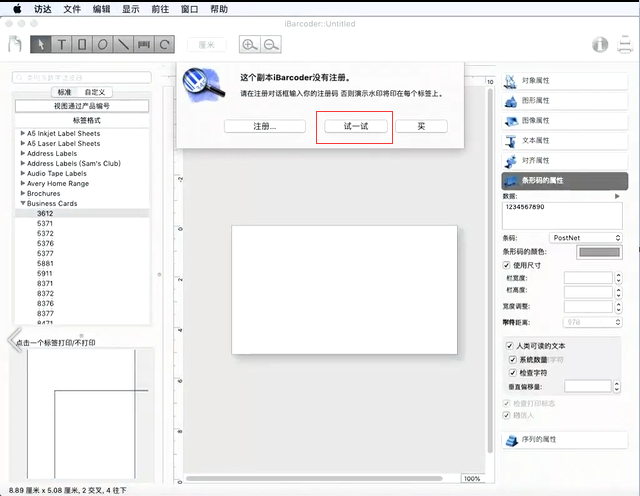
Task: Toggle 使用尺寸 checkbox
Action: 507,265
